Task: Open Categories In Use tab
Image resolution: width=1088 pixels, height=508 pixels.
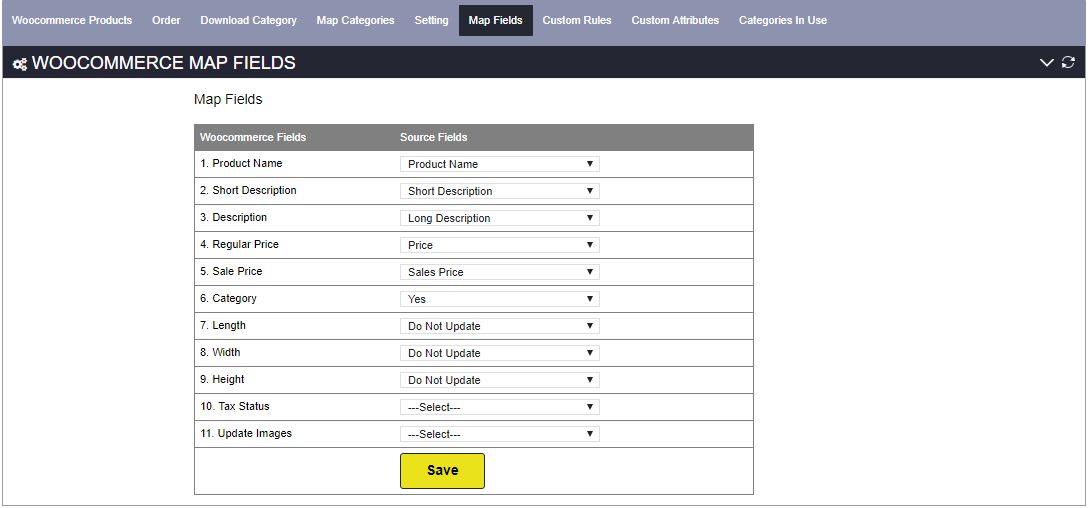Action: coord(783,20)
